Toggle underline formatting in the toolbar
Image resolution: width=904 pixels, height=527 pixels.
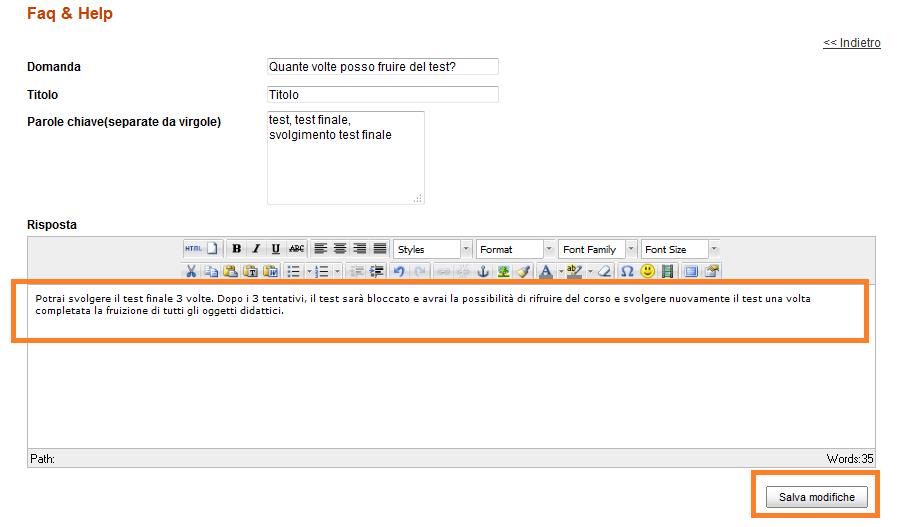[x=275, y=249]
